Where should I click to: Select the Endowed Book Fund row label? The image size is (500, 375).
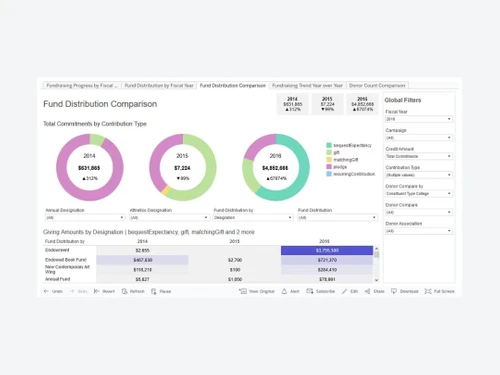click(x=66, y=260)
